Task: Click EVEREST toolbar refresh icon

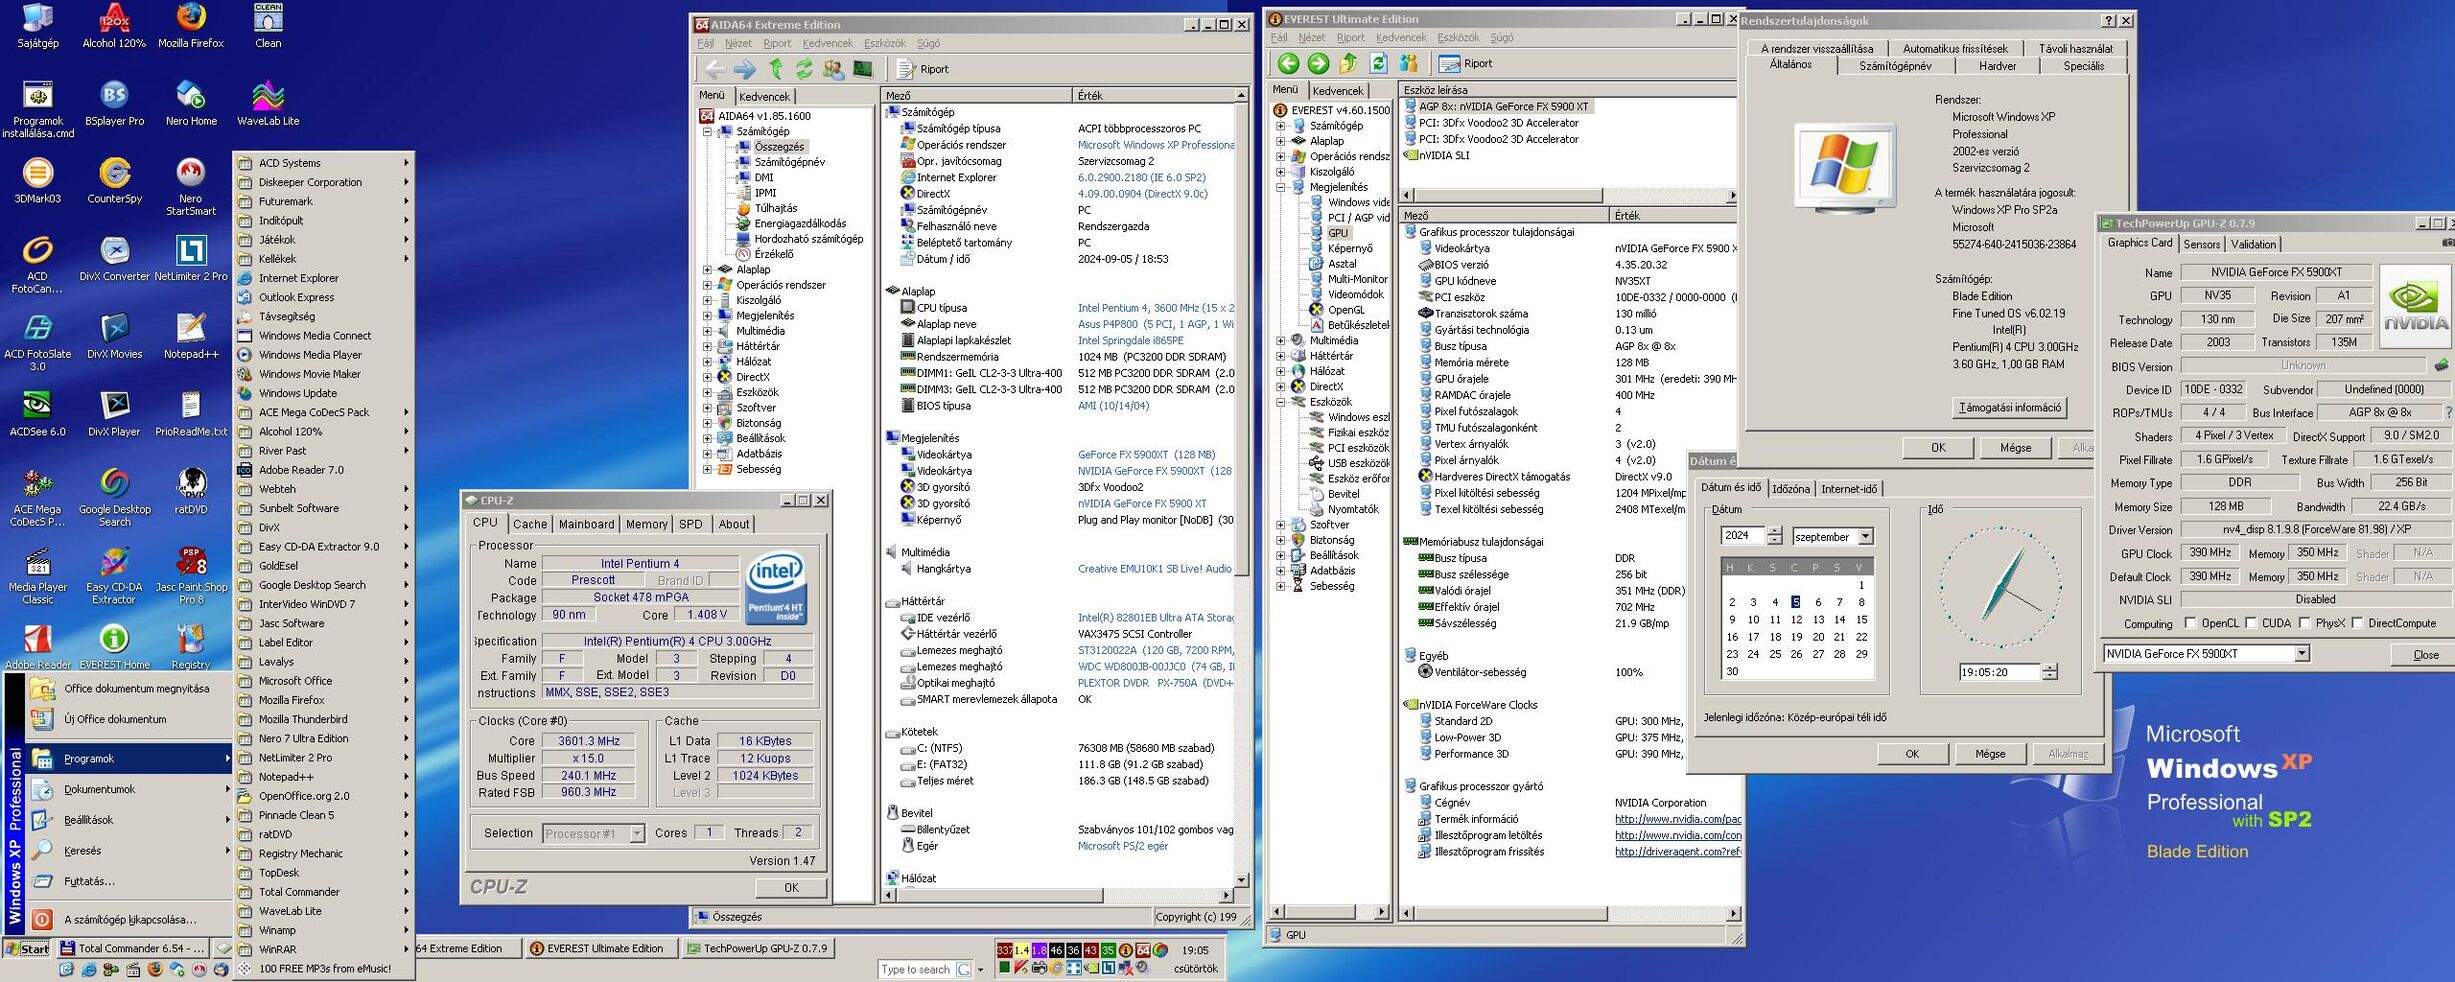Action: click(1378, 64)
